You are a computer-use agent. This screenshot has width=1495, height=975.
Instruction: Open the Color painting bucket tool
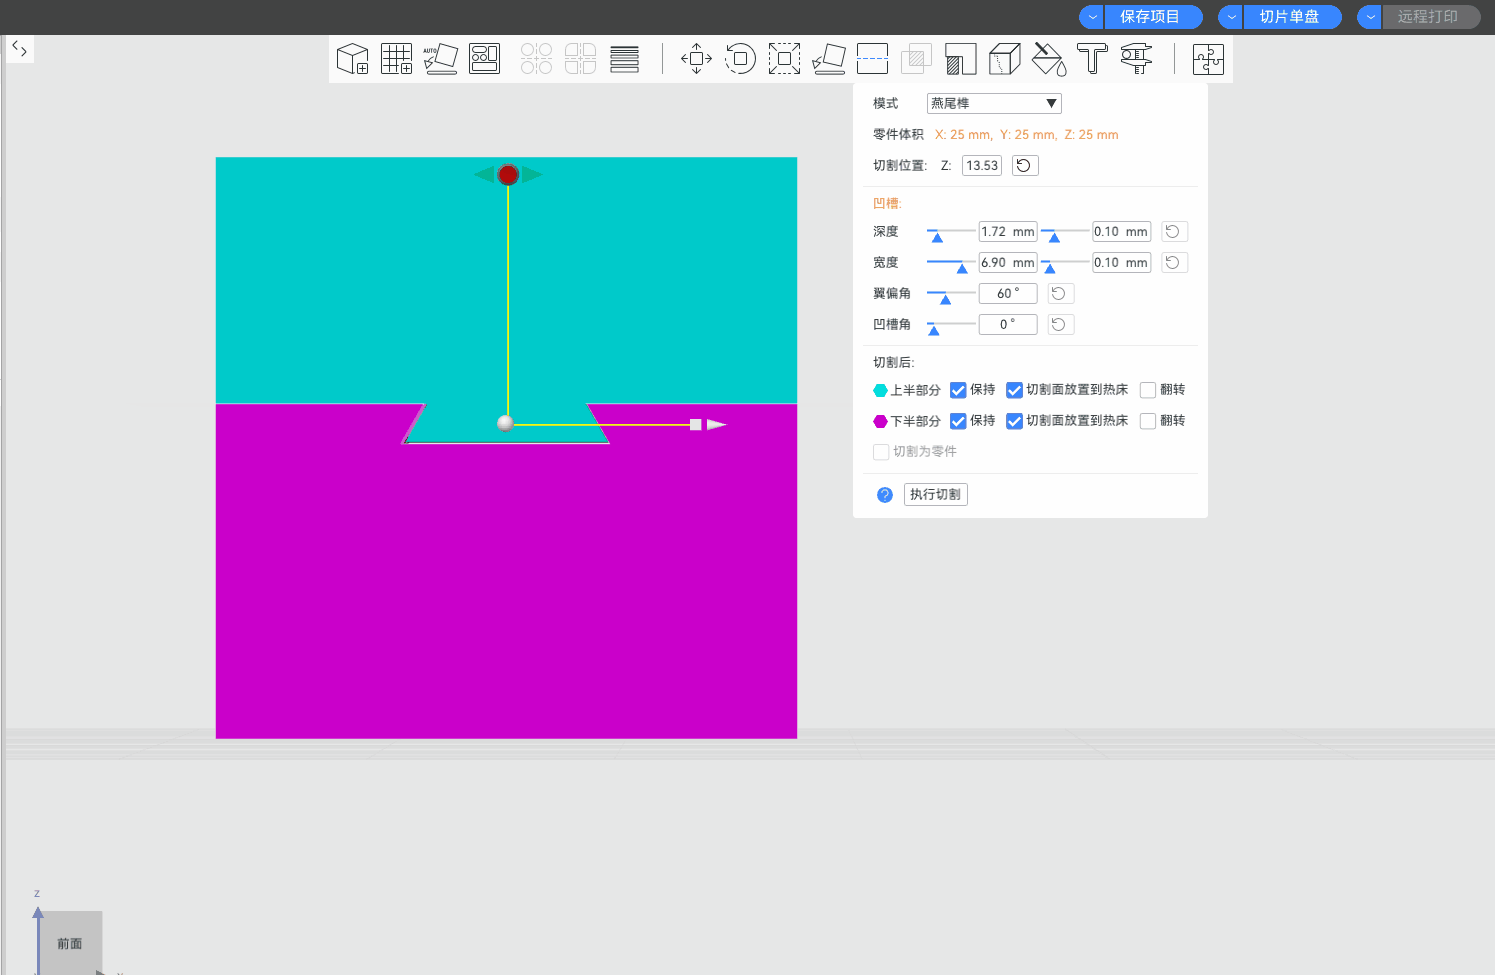(1048, 59)
